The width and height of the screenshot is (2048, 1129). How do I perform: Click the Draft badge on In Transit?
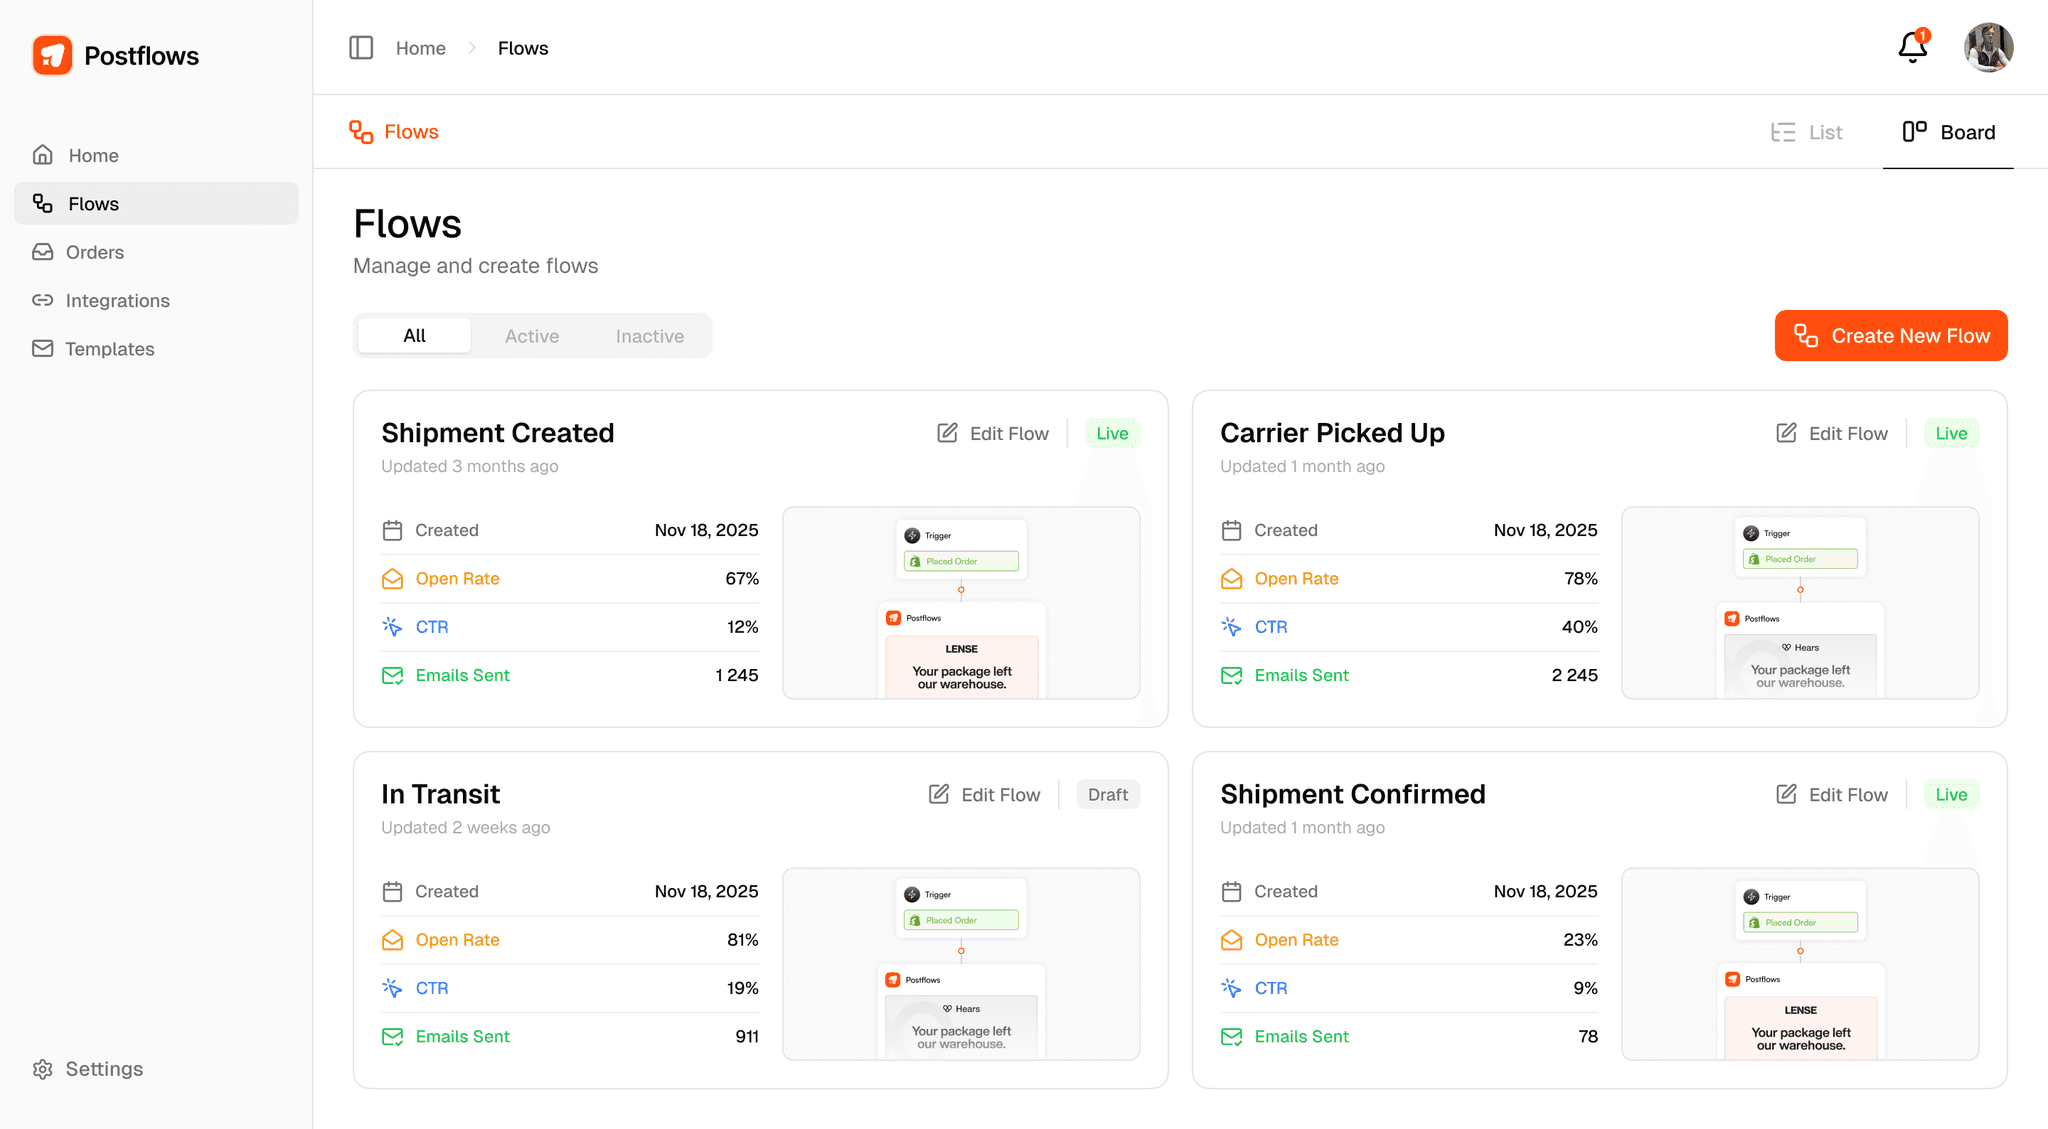tap(1107, 794)
